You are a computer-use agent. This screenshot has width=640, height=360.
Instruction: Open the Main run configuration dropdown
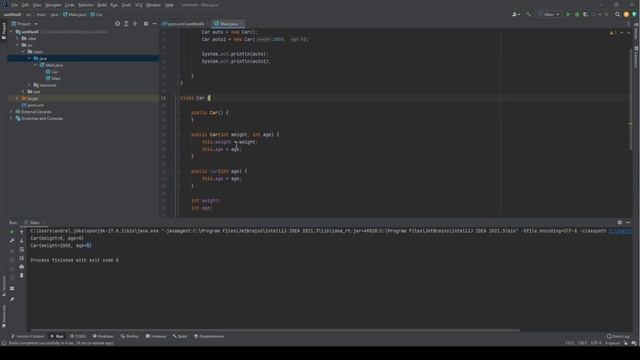tap(549, 14)
